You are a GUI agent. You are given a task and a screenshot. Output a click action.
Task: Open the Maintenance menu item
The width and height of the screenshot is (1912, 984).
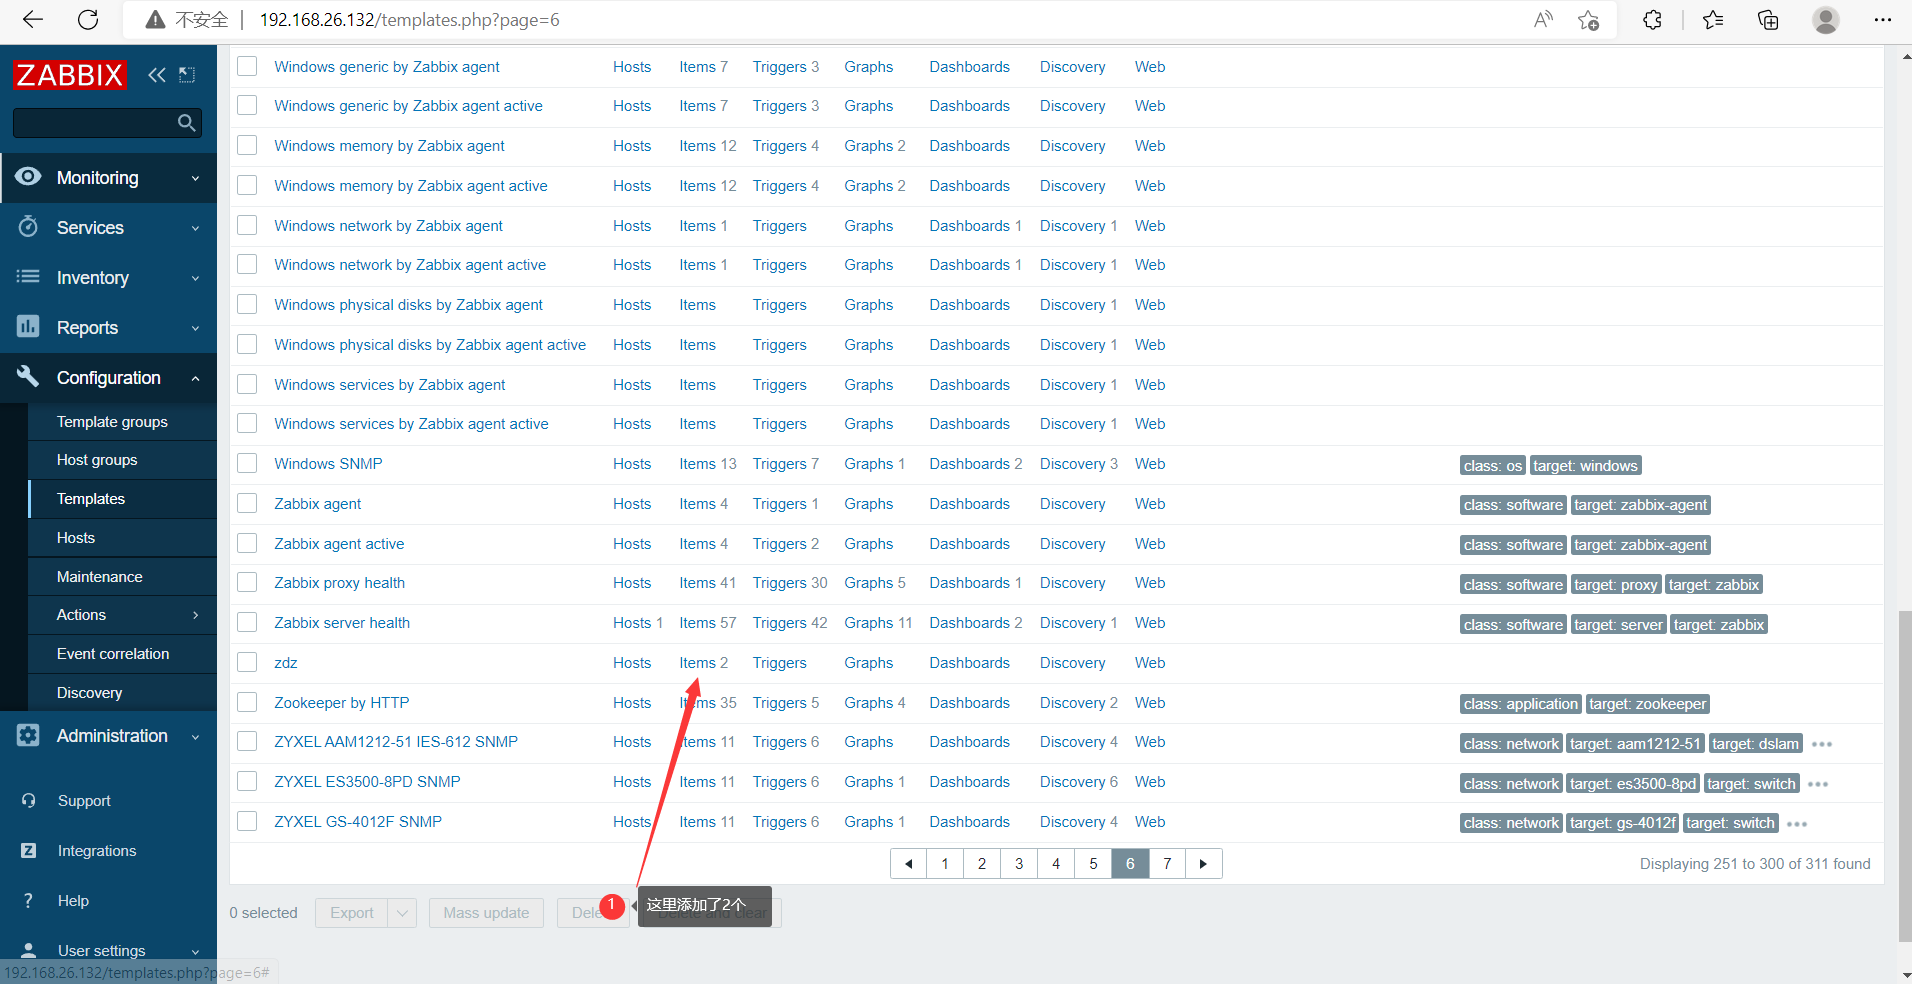100,577
